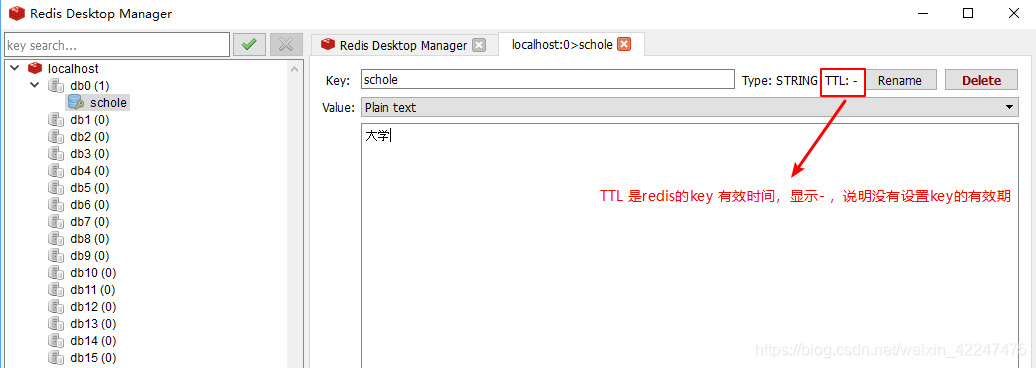Screen dimensions: 1036x368
Task: Click the db0 database icon
Action: [x=56, y=85]
